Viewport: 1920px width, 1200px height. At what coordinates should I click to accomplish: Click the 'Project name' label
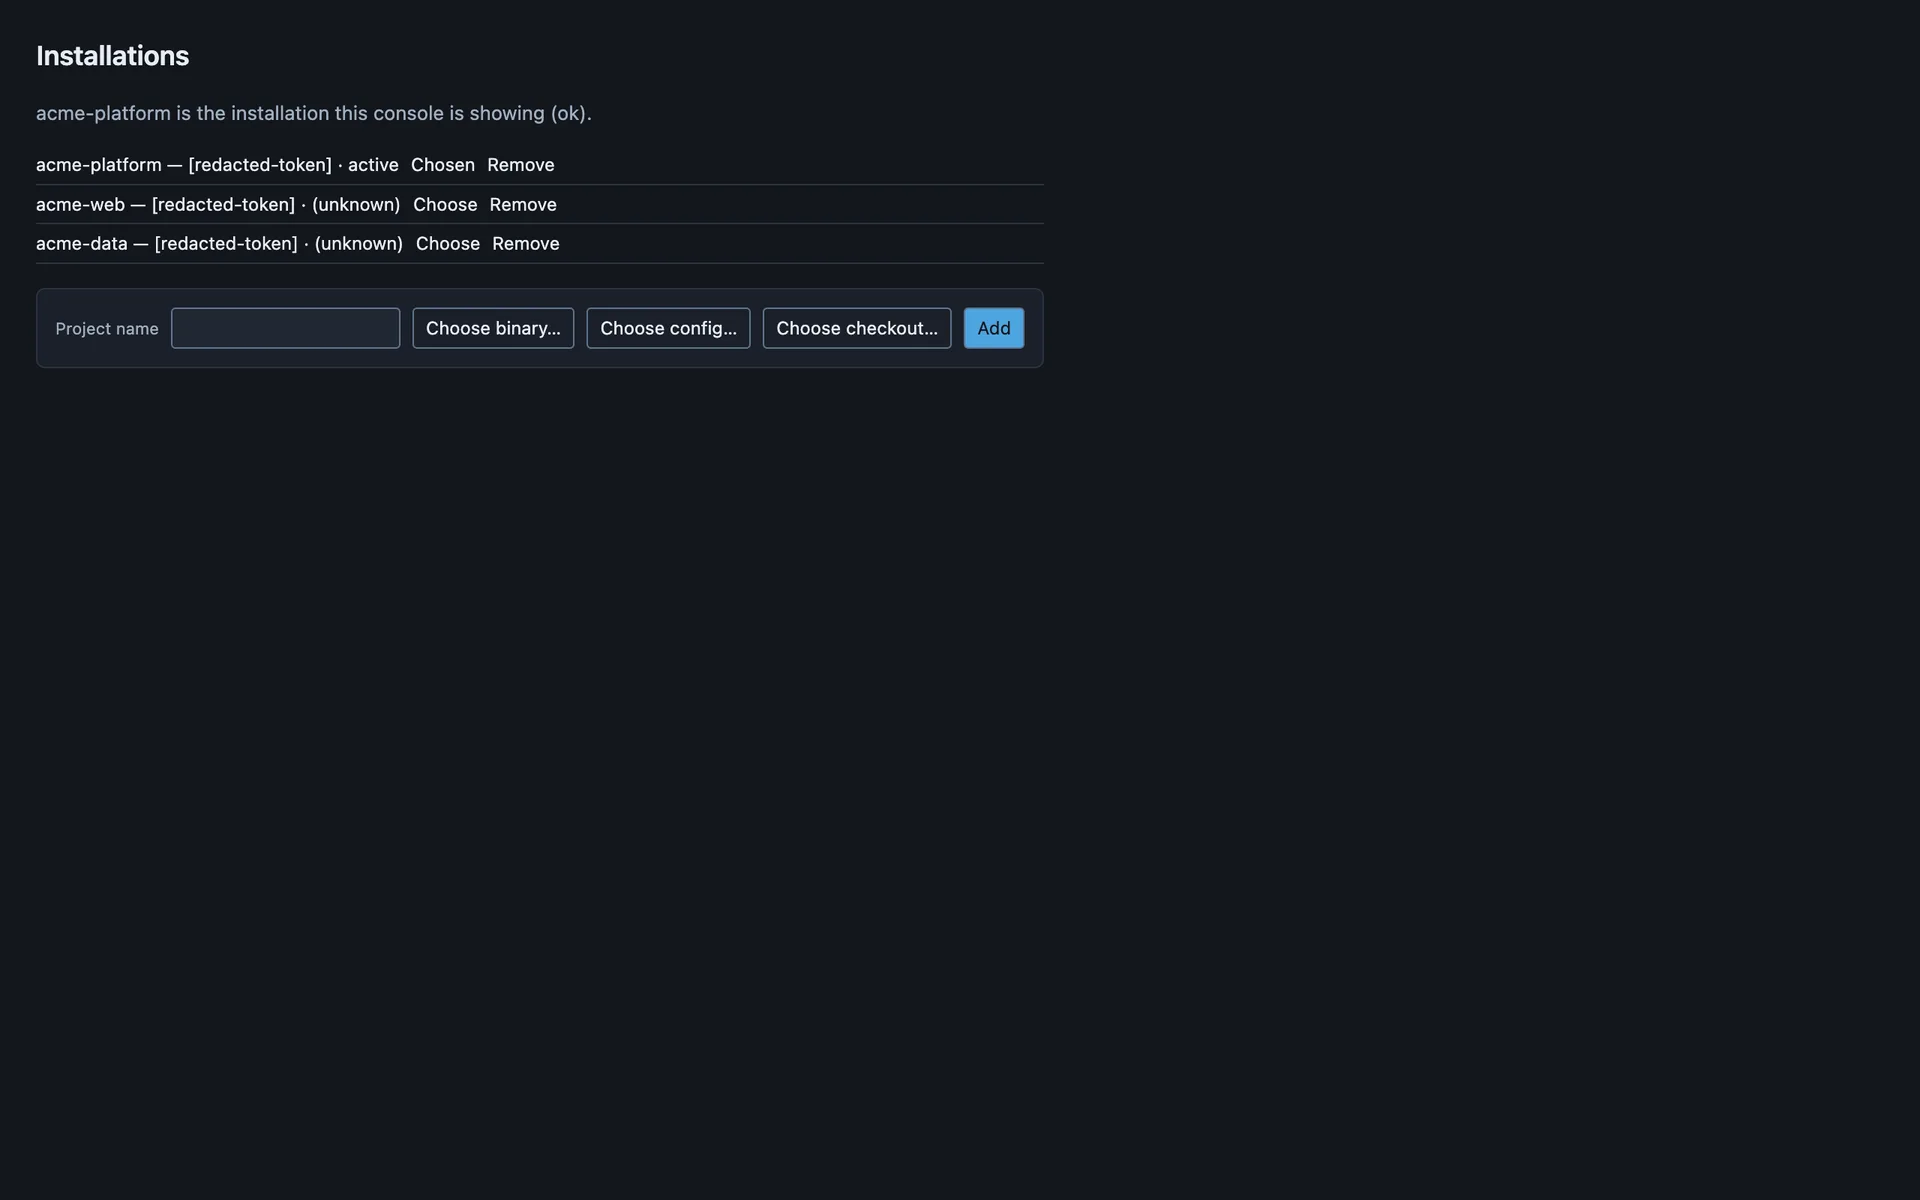[107, 329]
